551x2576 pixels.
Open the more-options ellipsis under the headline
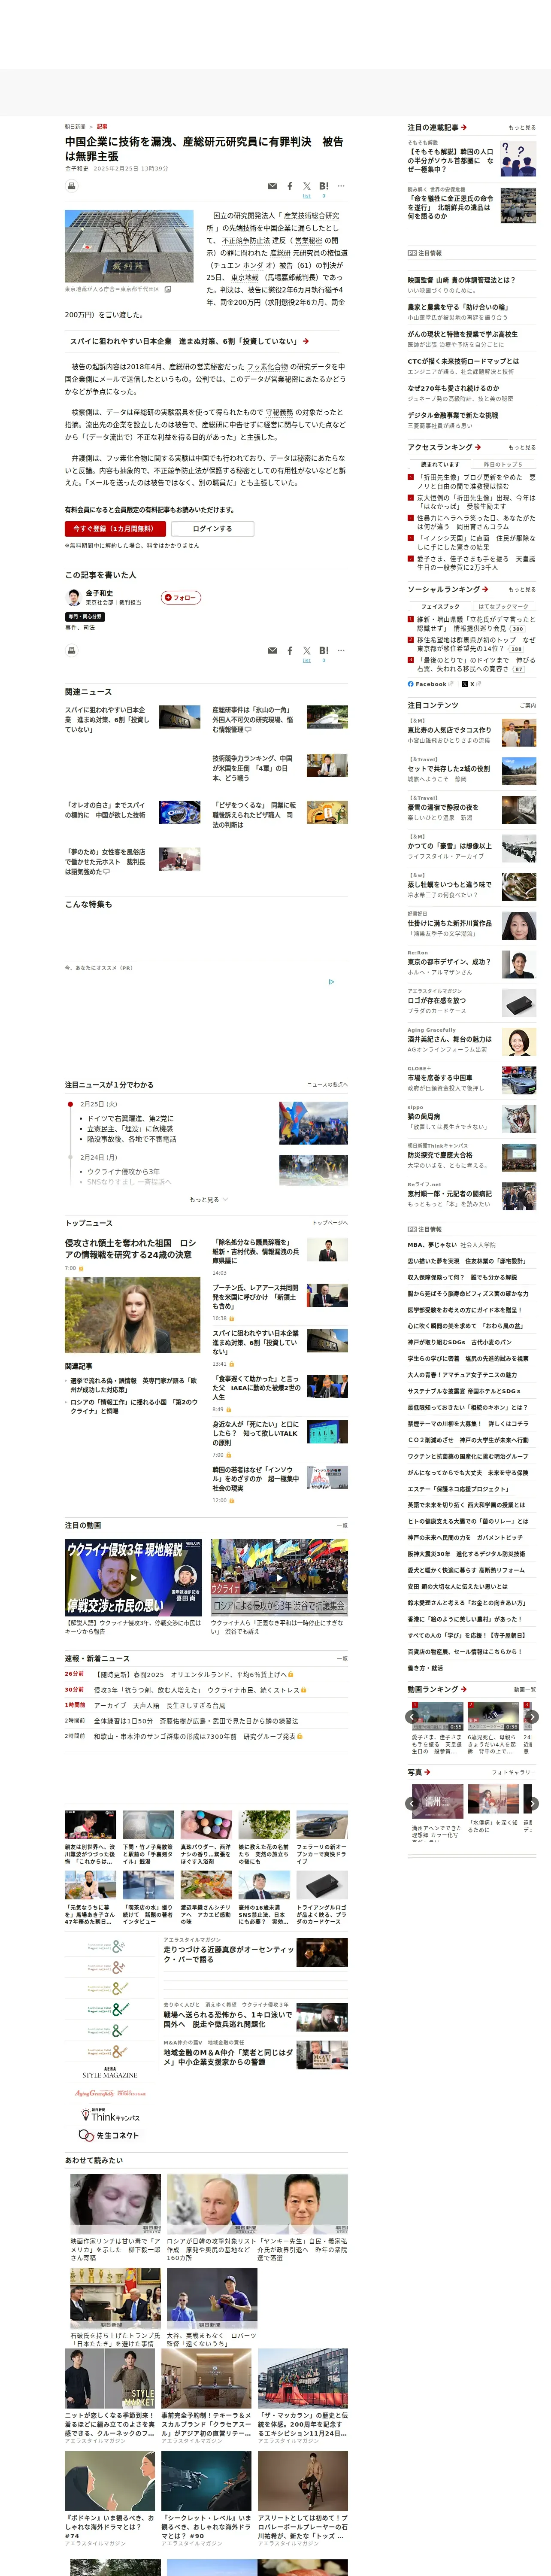(341, 186)
